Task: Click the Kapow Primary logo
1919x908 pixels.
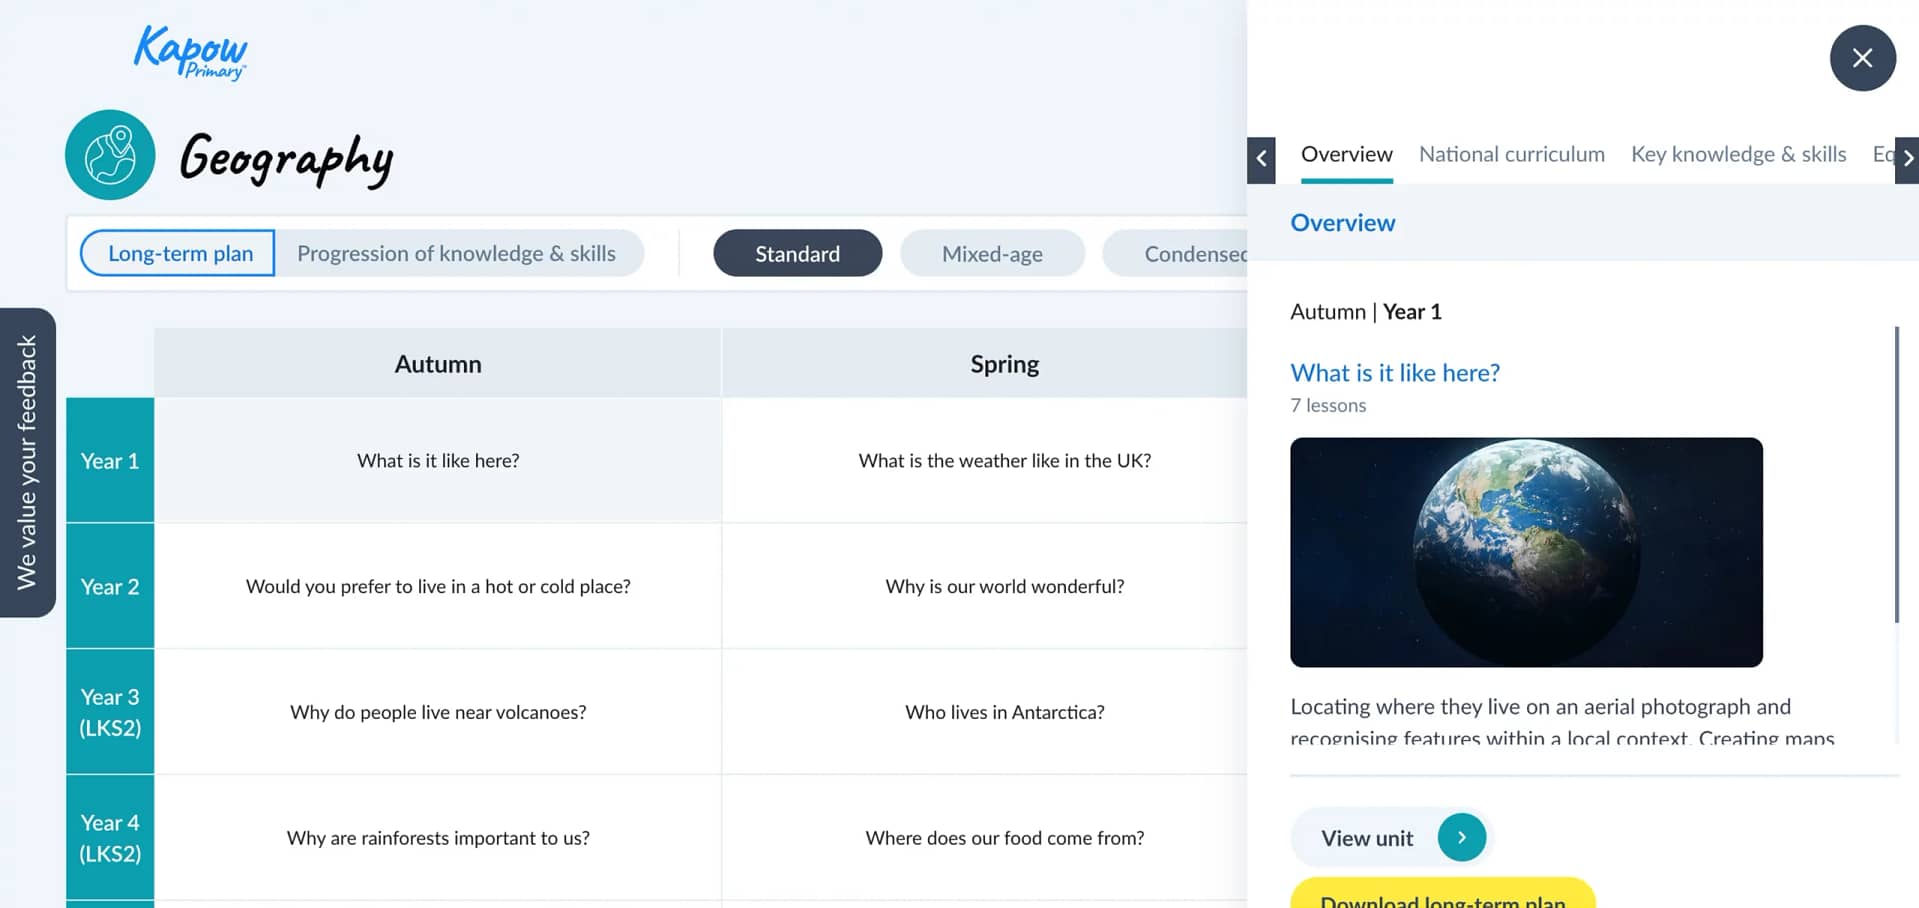Action: [x=190, y=52]
